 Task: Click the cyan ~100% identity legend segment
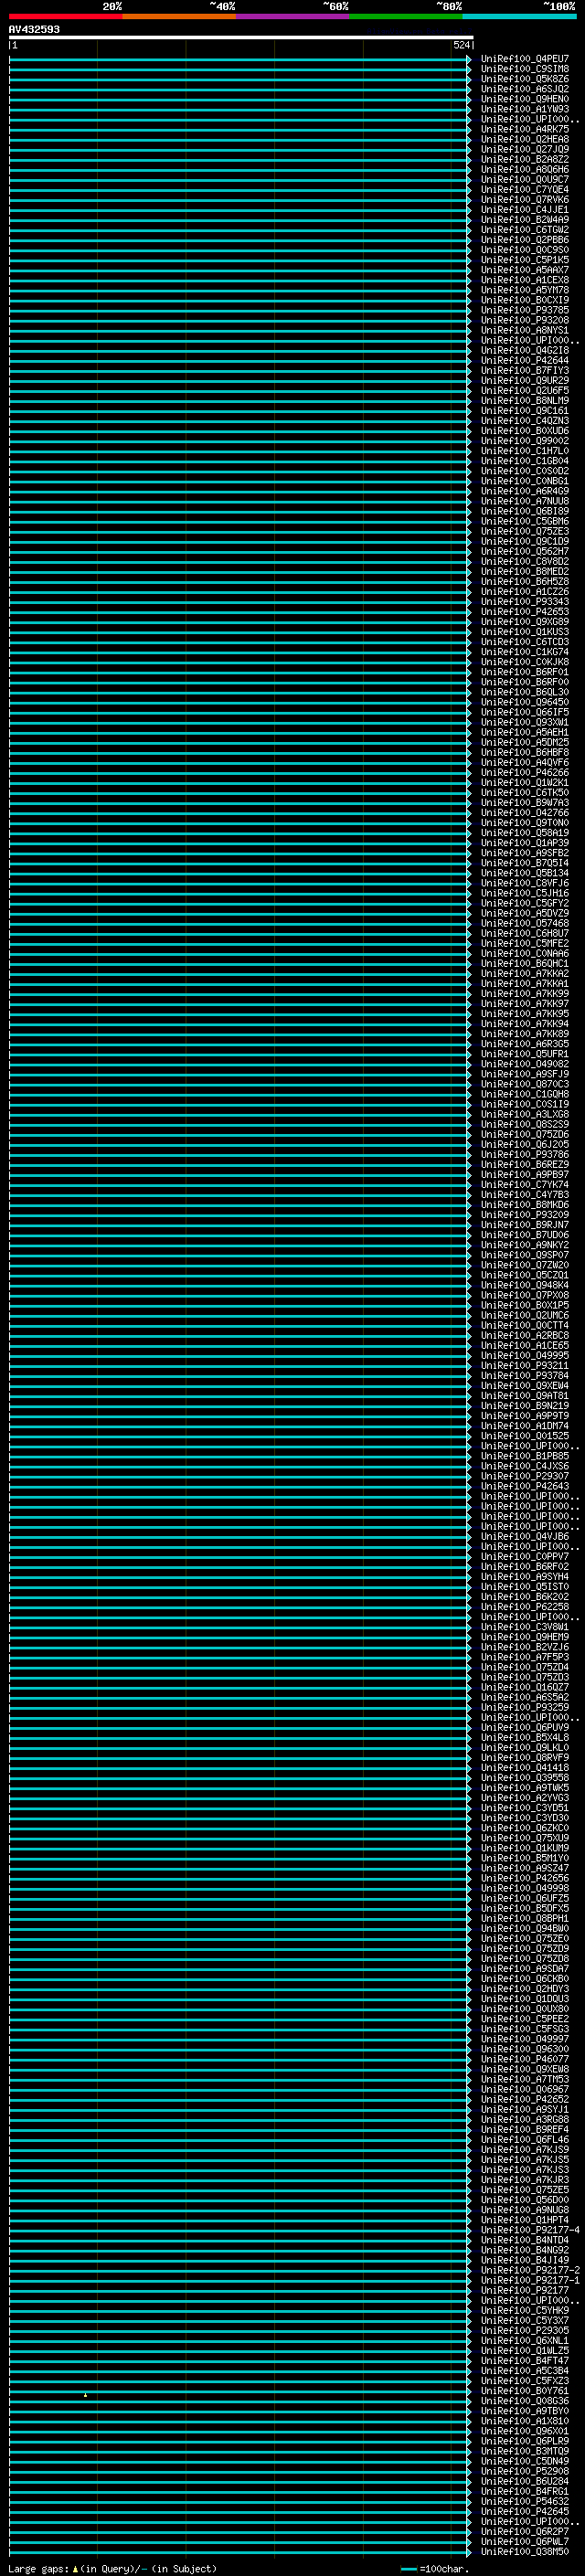pyautogui.click(x=519, y=16)
